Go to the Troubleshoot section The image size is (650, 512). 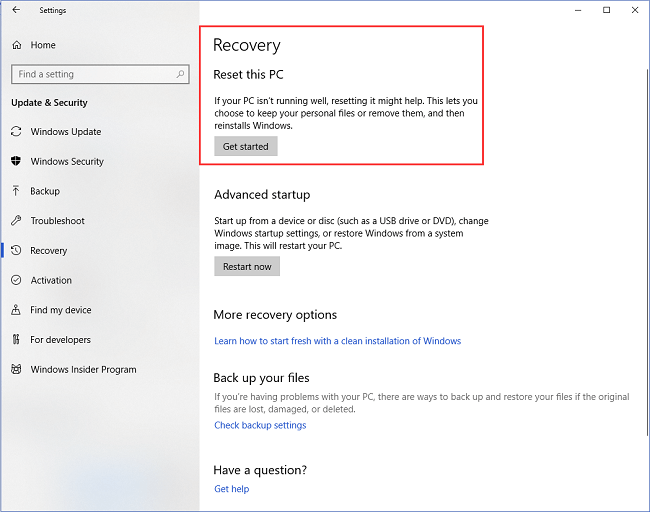click(57, 221)
